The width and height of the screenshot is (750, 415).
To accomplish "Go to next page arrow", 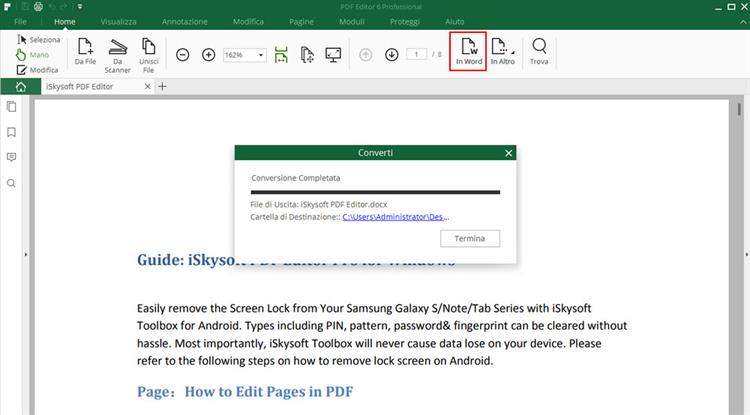I will point(392,55).
